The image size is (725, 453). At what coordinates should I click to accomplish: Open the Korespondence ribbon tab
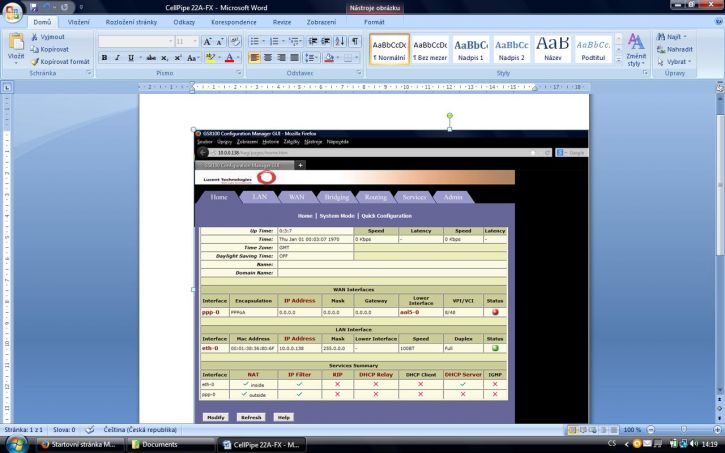tap(233, 22)
